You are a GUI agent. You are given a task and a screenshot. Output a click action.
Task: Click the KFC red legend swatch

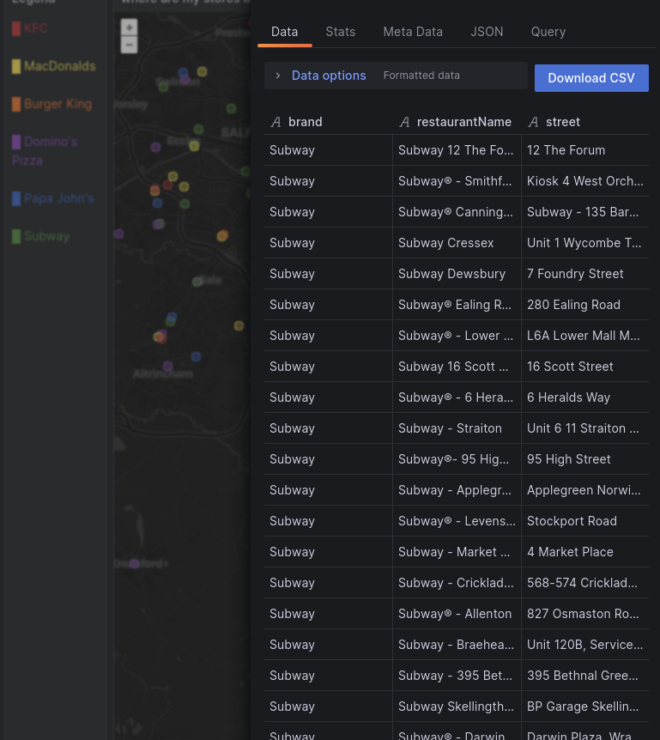tap(16, 28)
